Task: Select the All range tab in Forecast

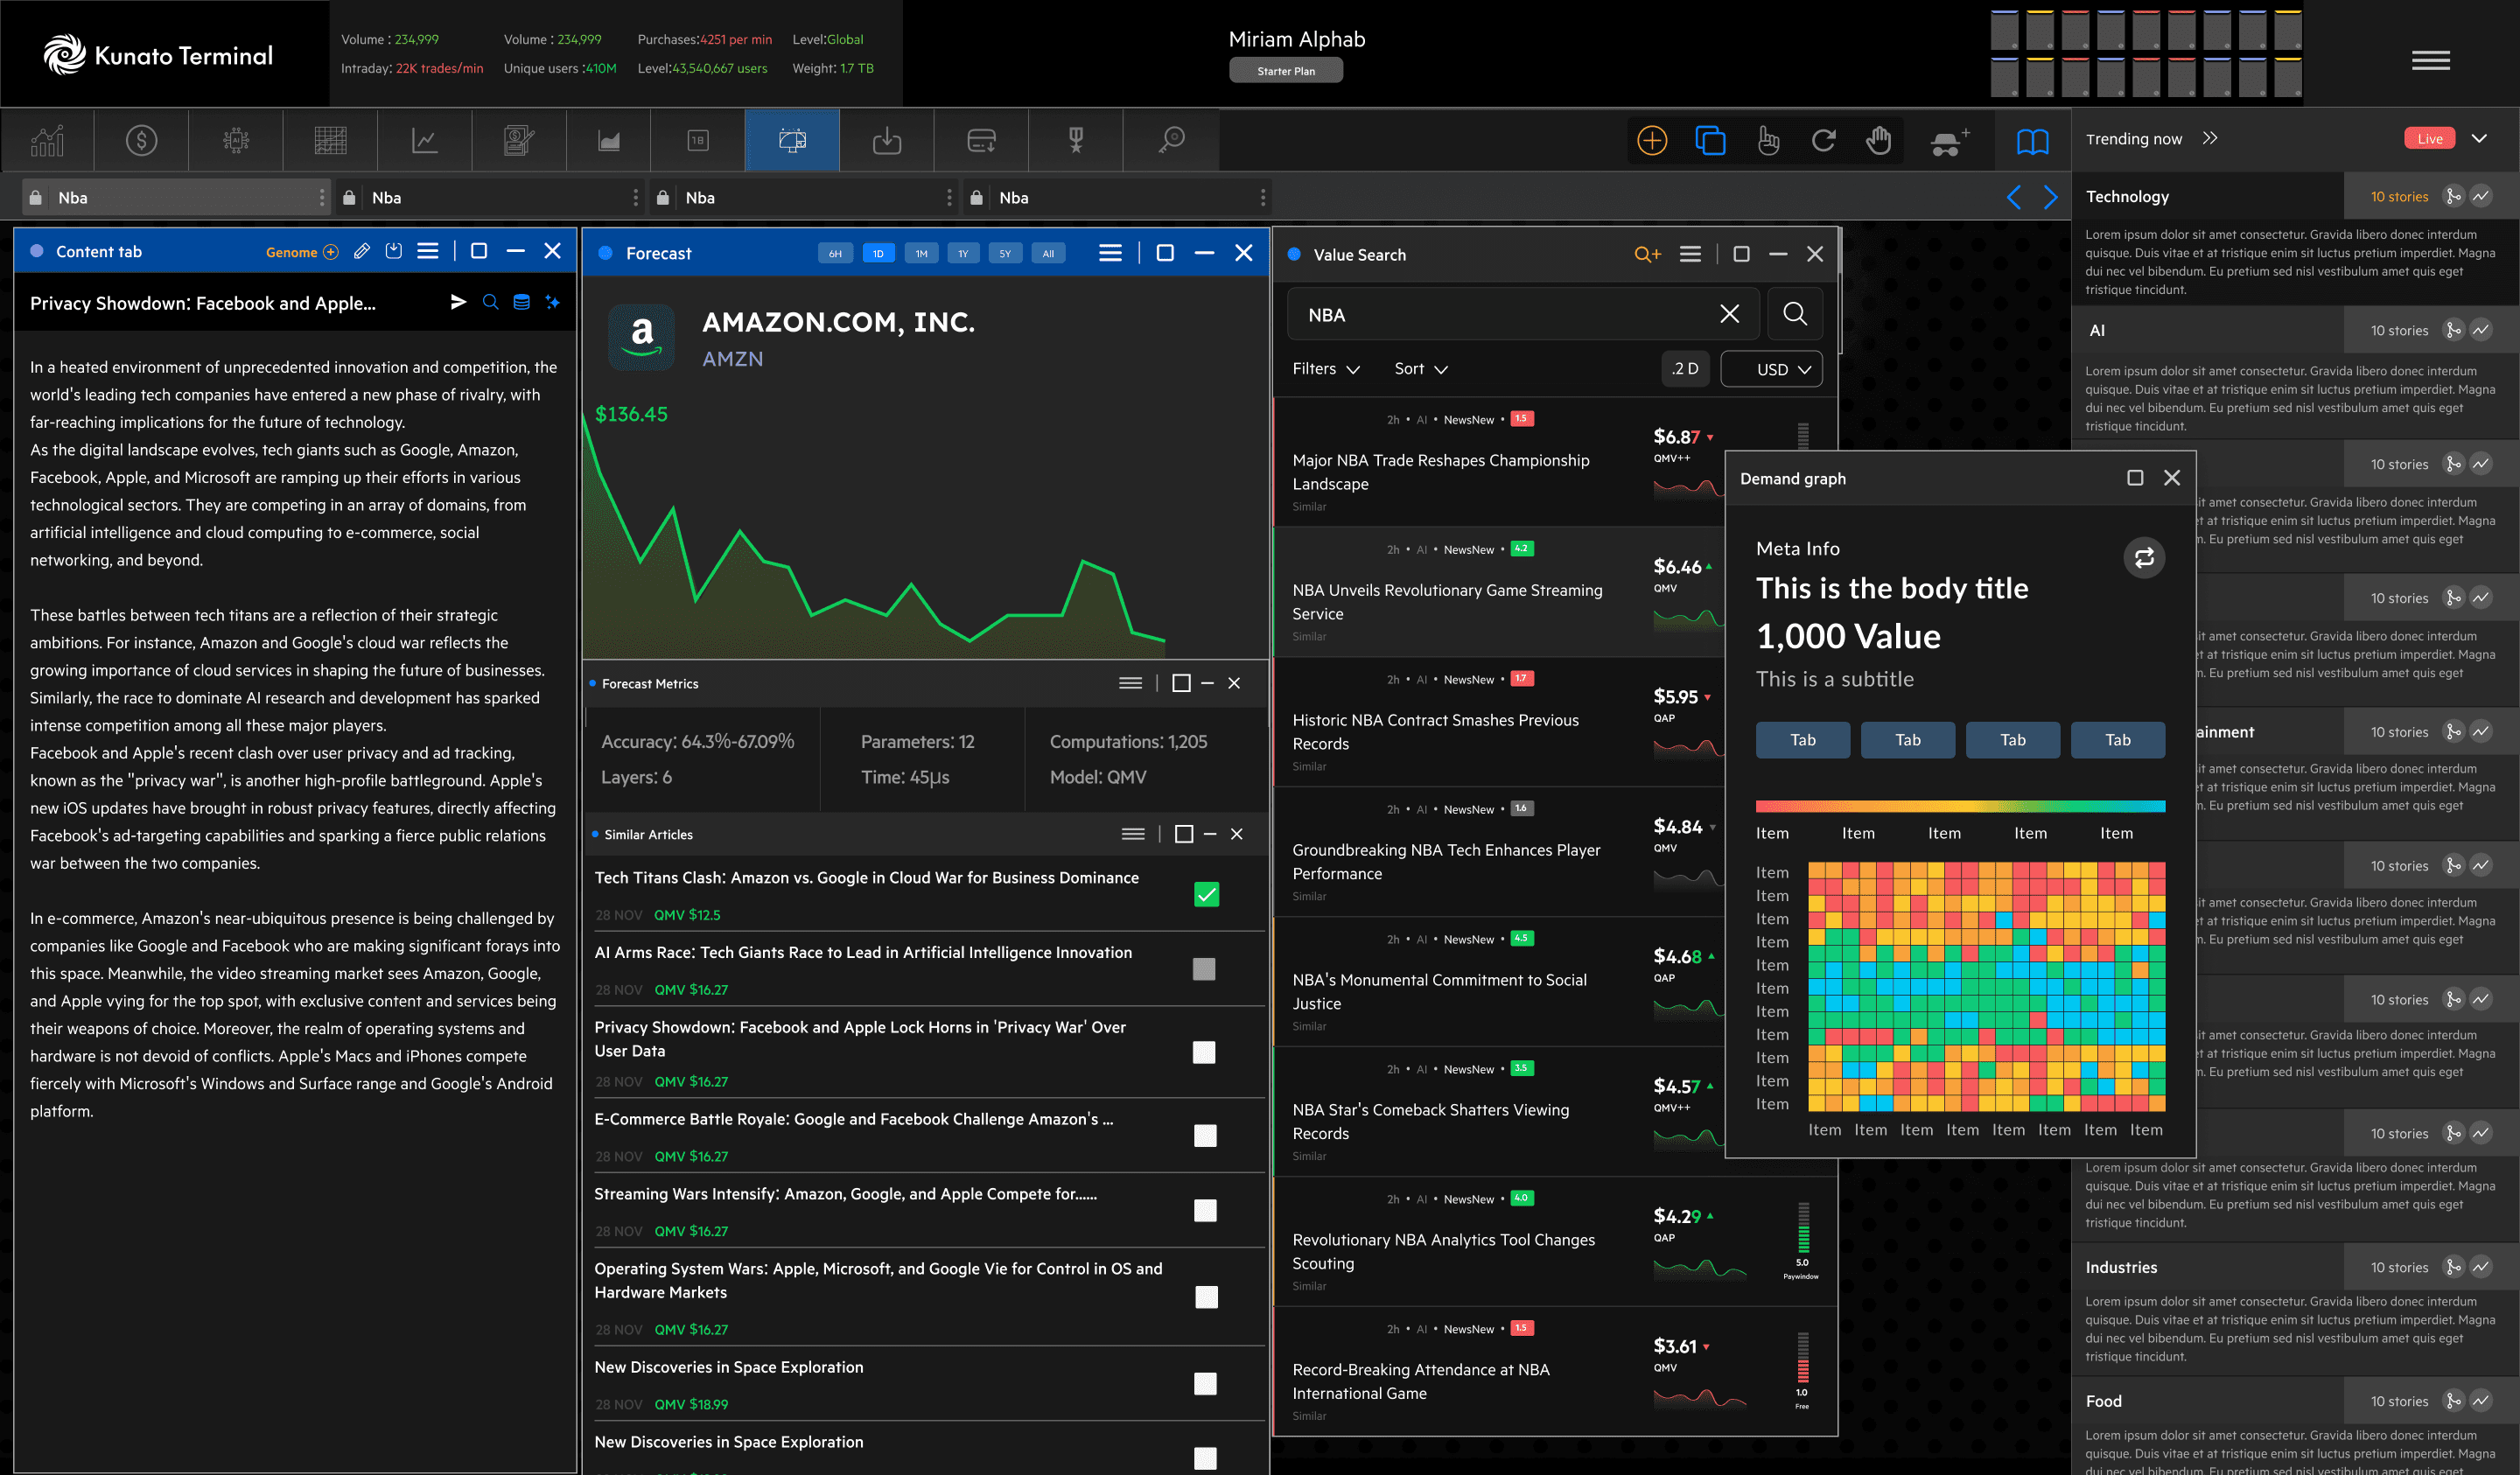Action: click(1048, 253)
